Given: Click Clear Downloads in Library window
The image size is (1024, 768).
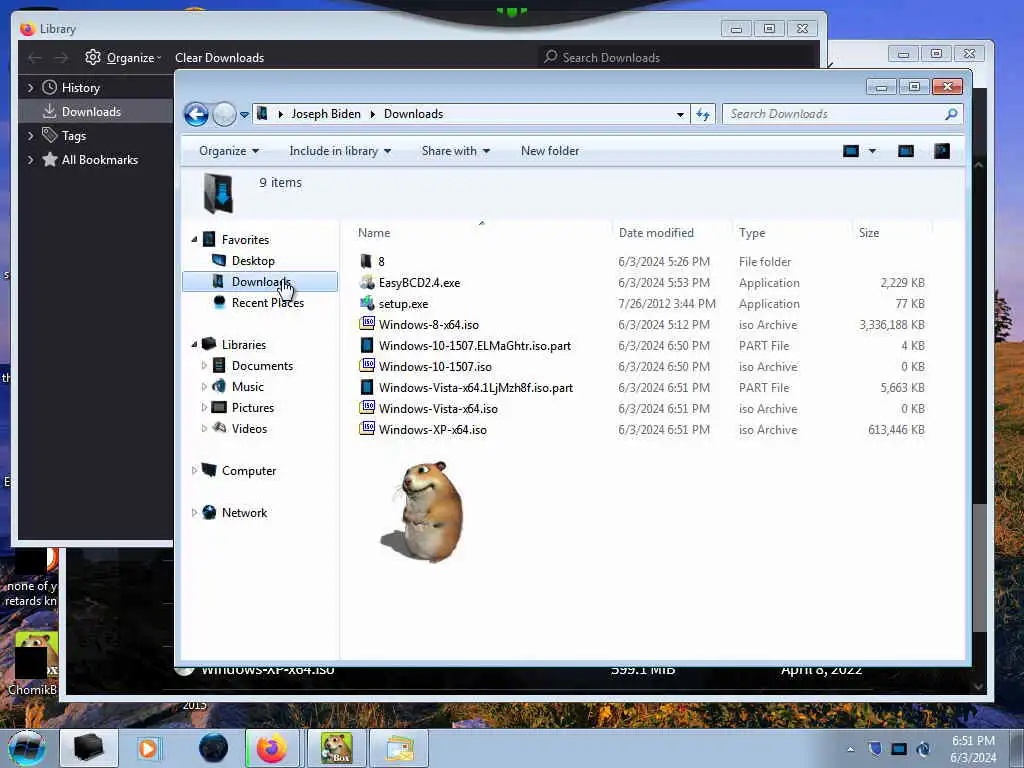Looking at the screenshot, I should 219,57.
